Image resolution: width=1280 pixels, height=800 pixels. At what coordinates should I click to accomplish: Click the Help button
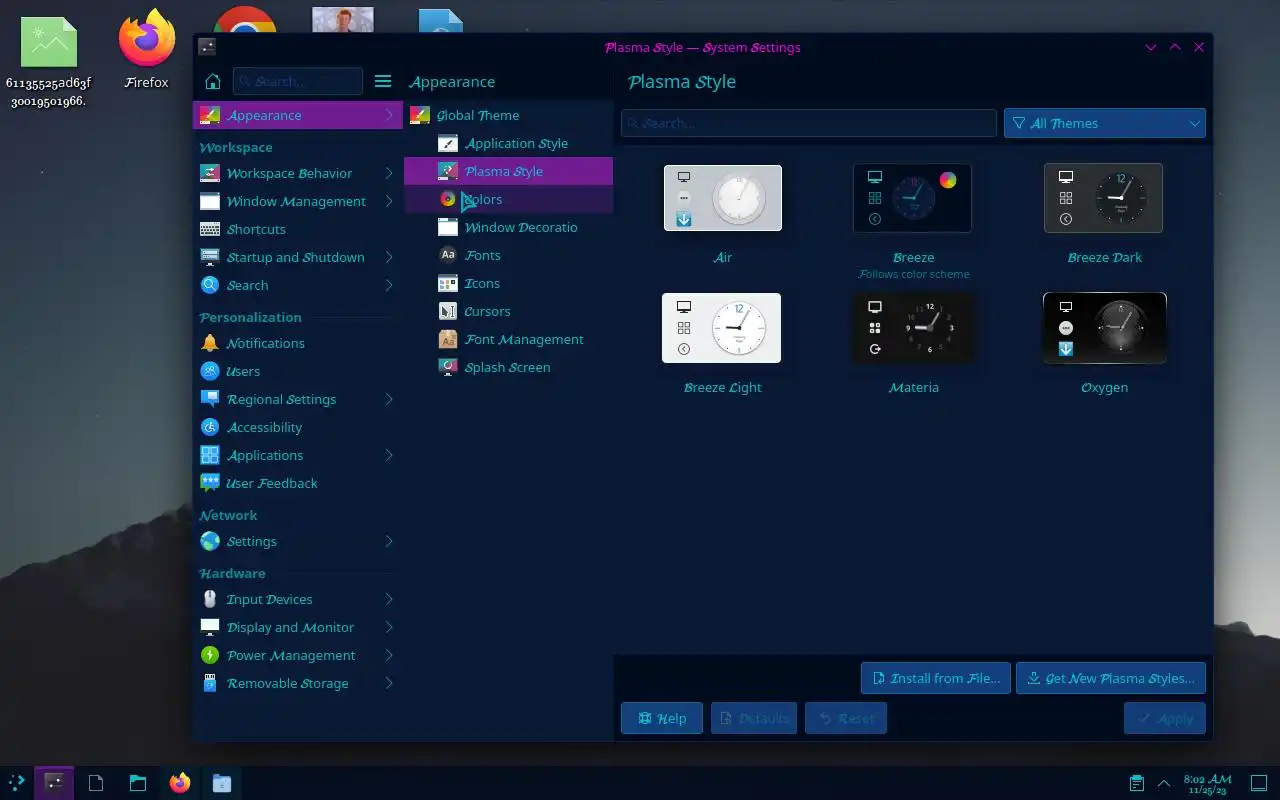coord(662,718)
